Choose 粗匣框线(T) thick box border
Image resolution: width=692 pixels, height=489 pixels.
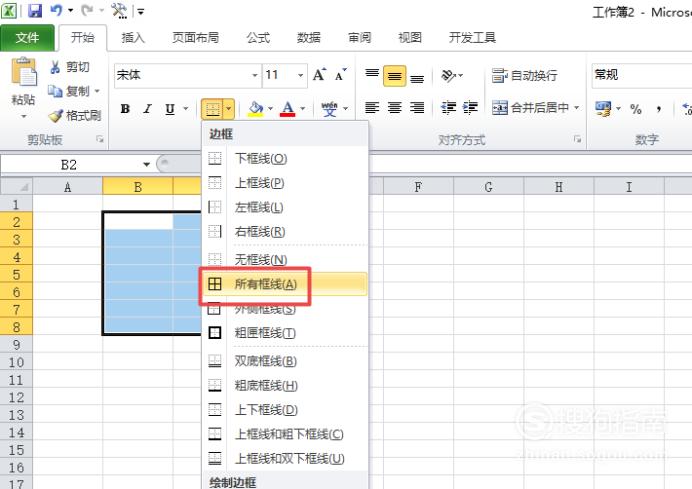tap(285, 333)
